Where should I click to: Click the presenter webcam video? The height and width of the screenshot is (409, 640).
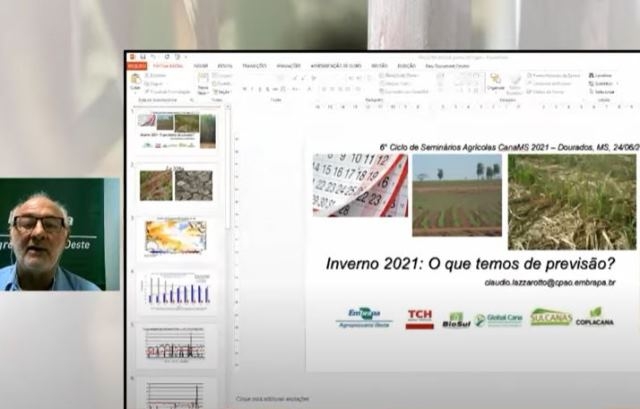60,234
